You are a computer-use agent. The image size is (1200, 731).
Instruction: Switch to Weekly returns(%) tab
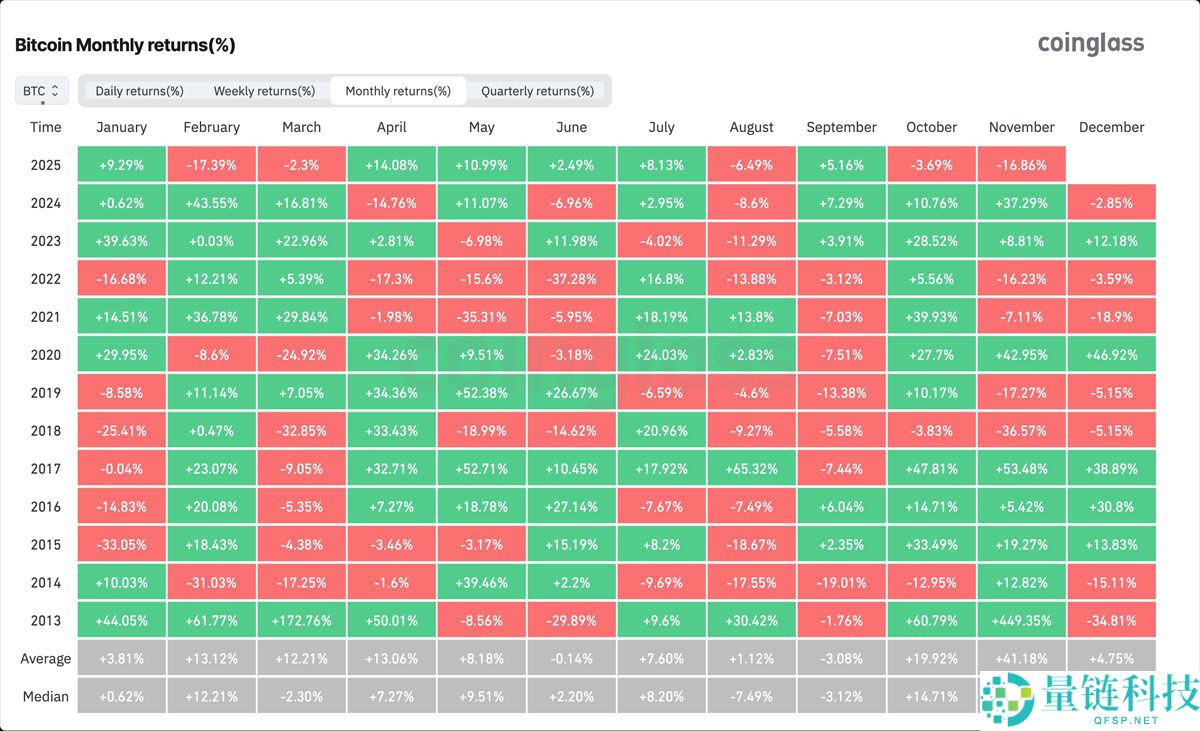coord(264,91)
